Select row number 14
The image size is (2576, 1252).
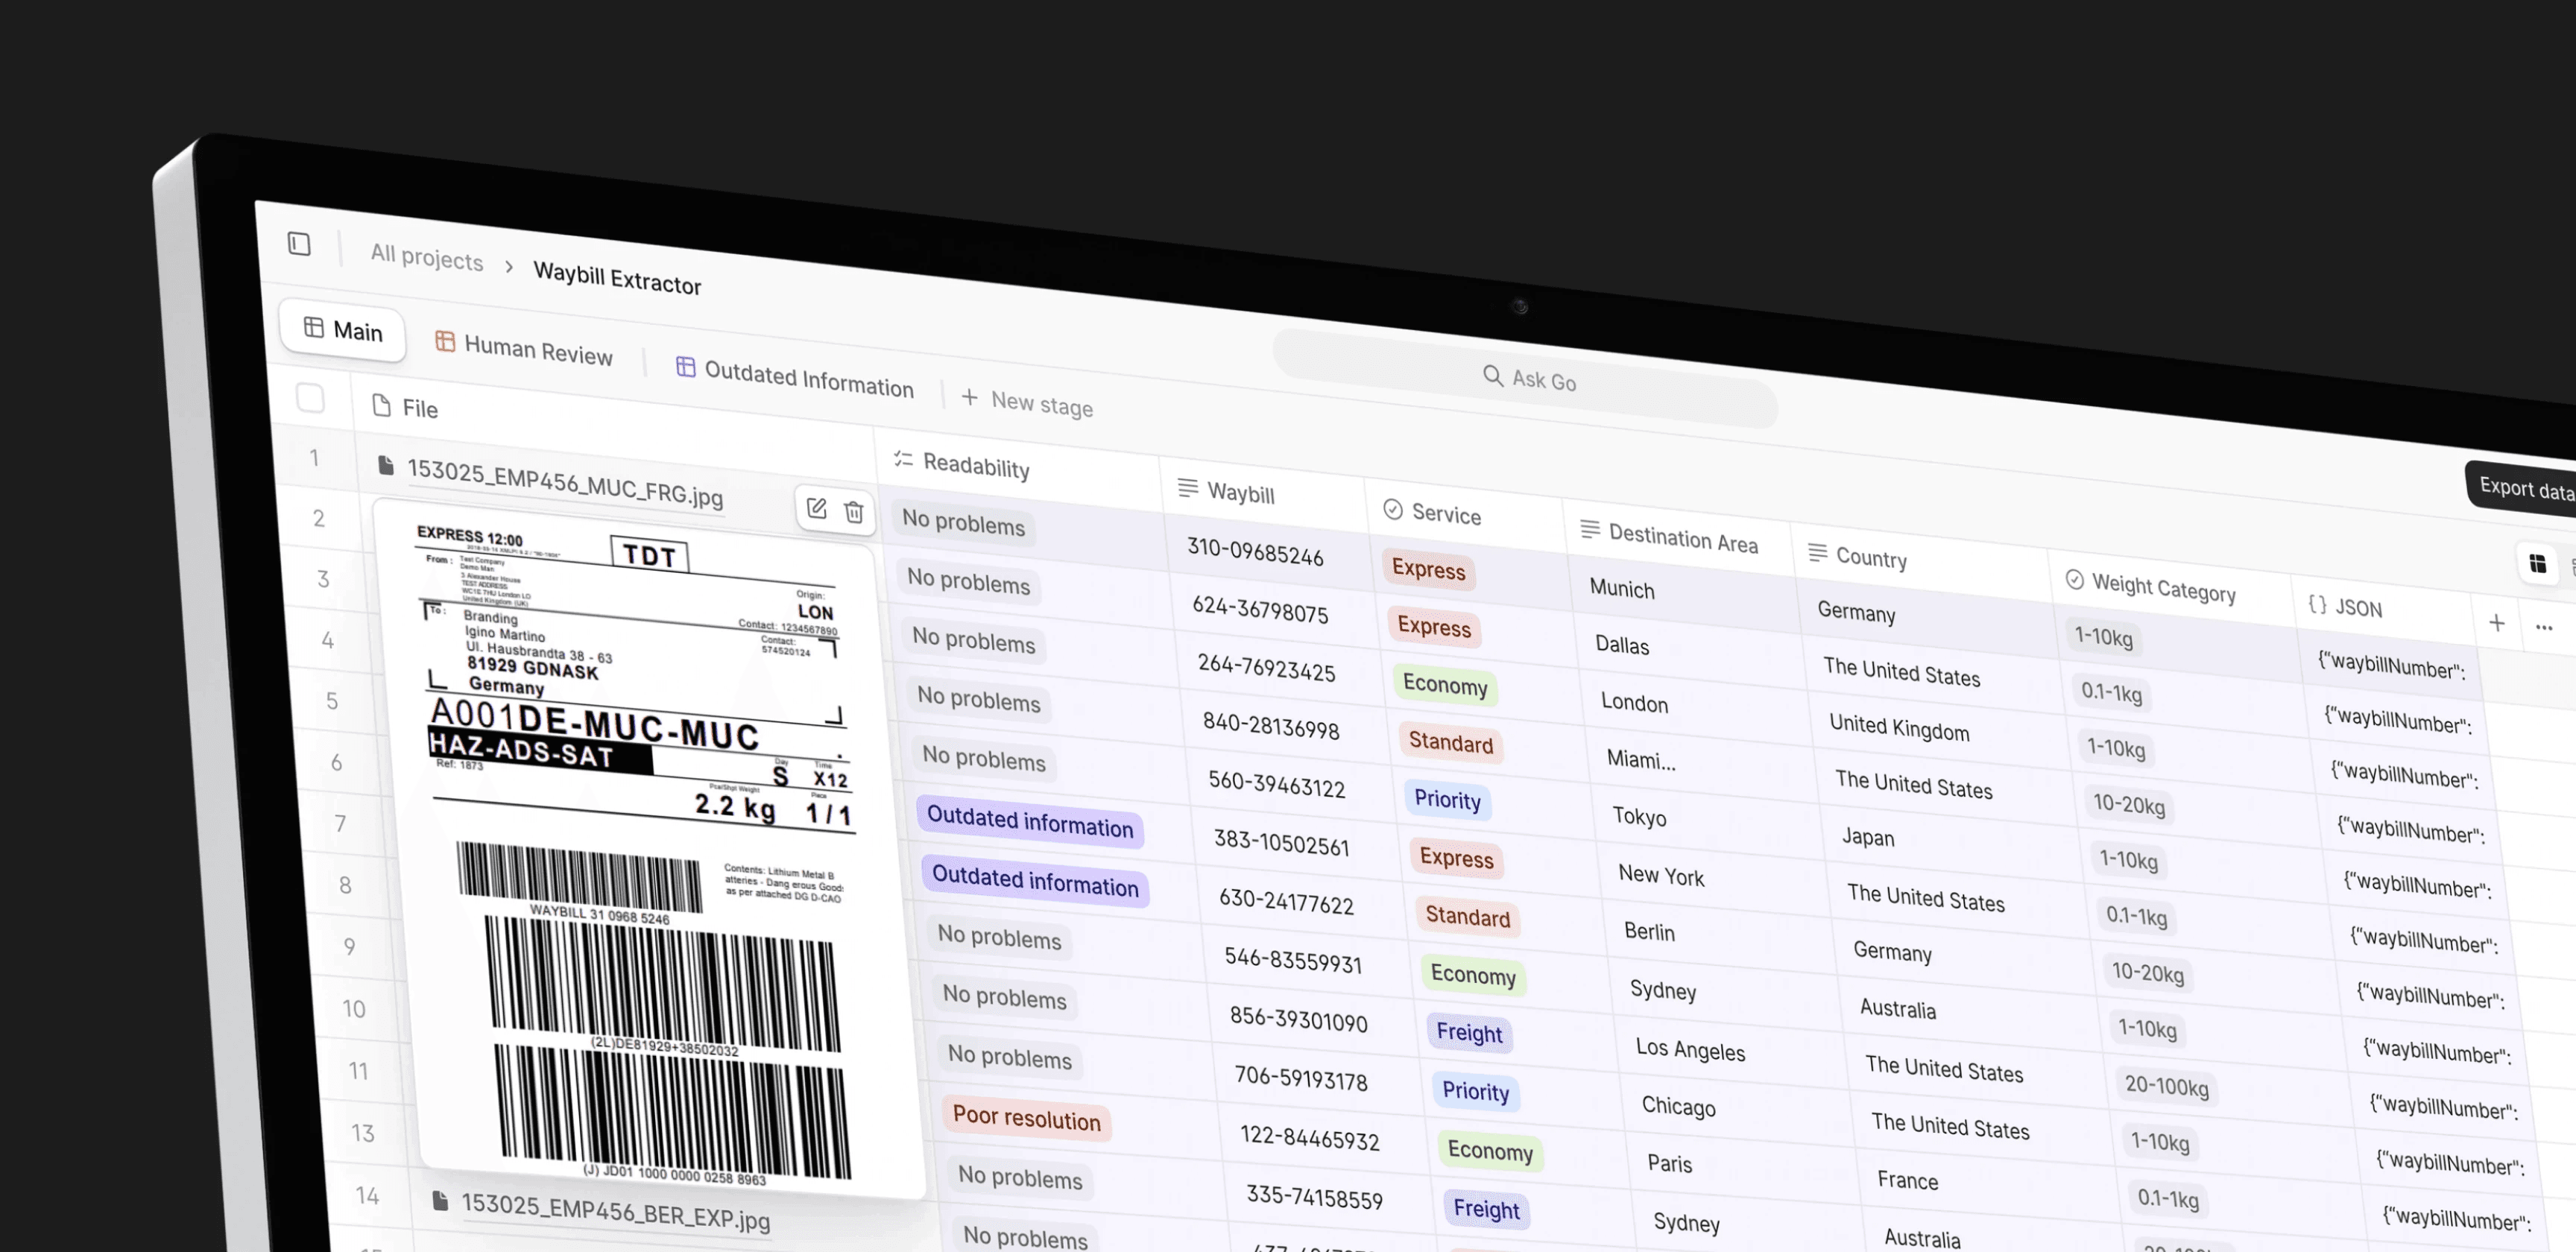[367, 1196]
